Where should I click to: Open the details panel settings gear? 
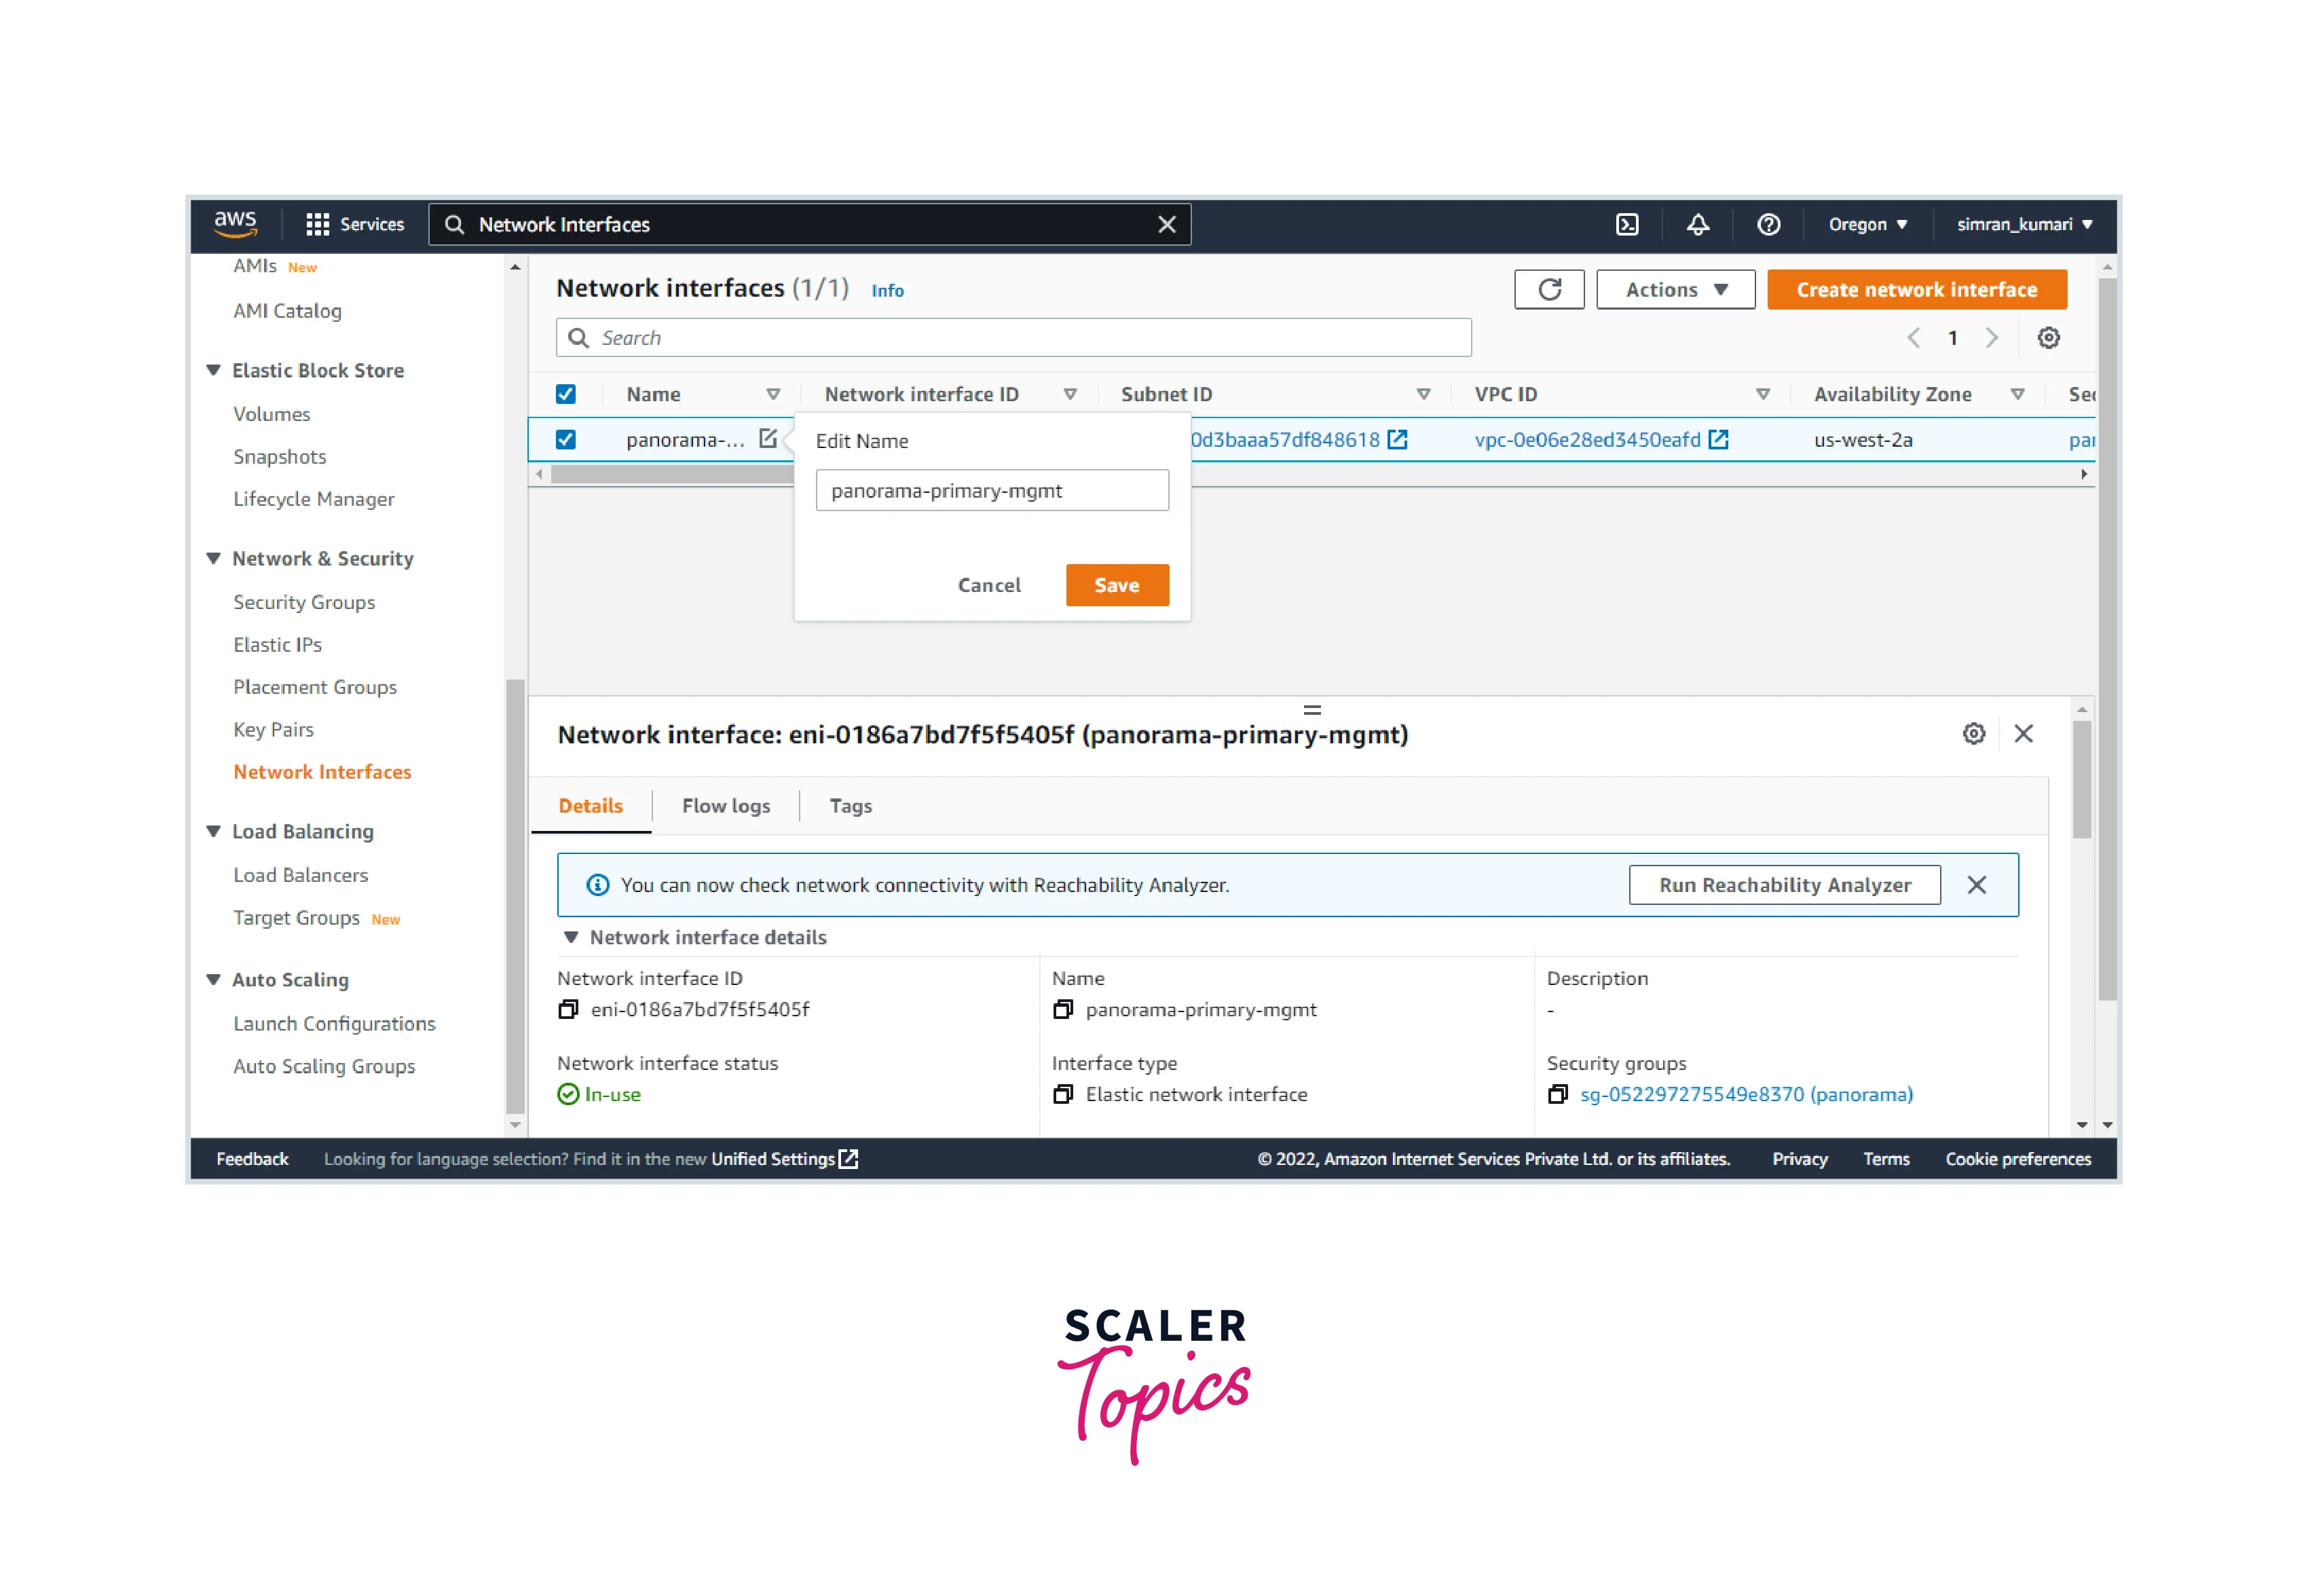(1973, 734)
